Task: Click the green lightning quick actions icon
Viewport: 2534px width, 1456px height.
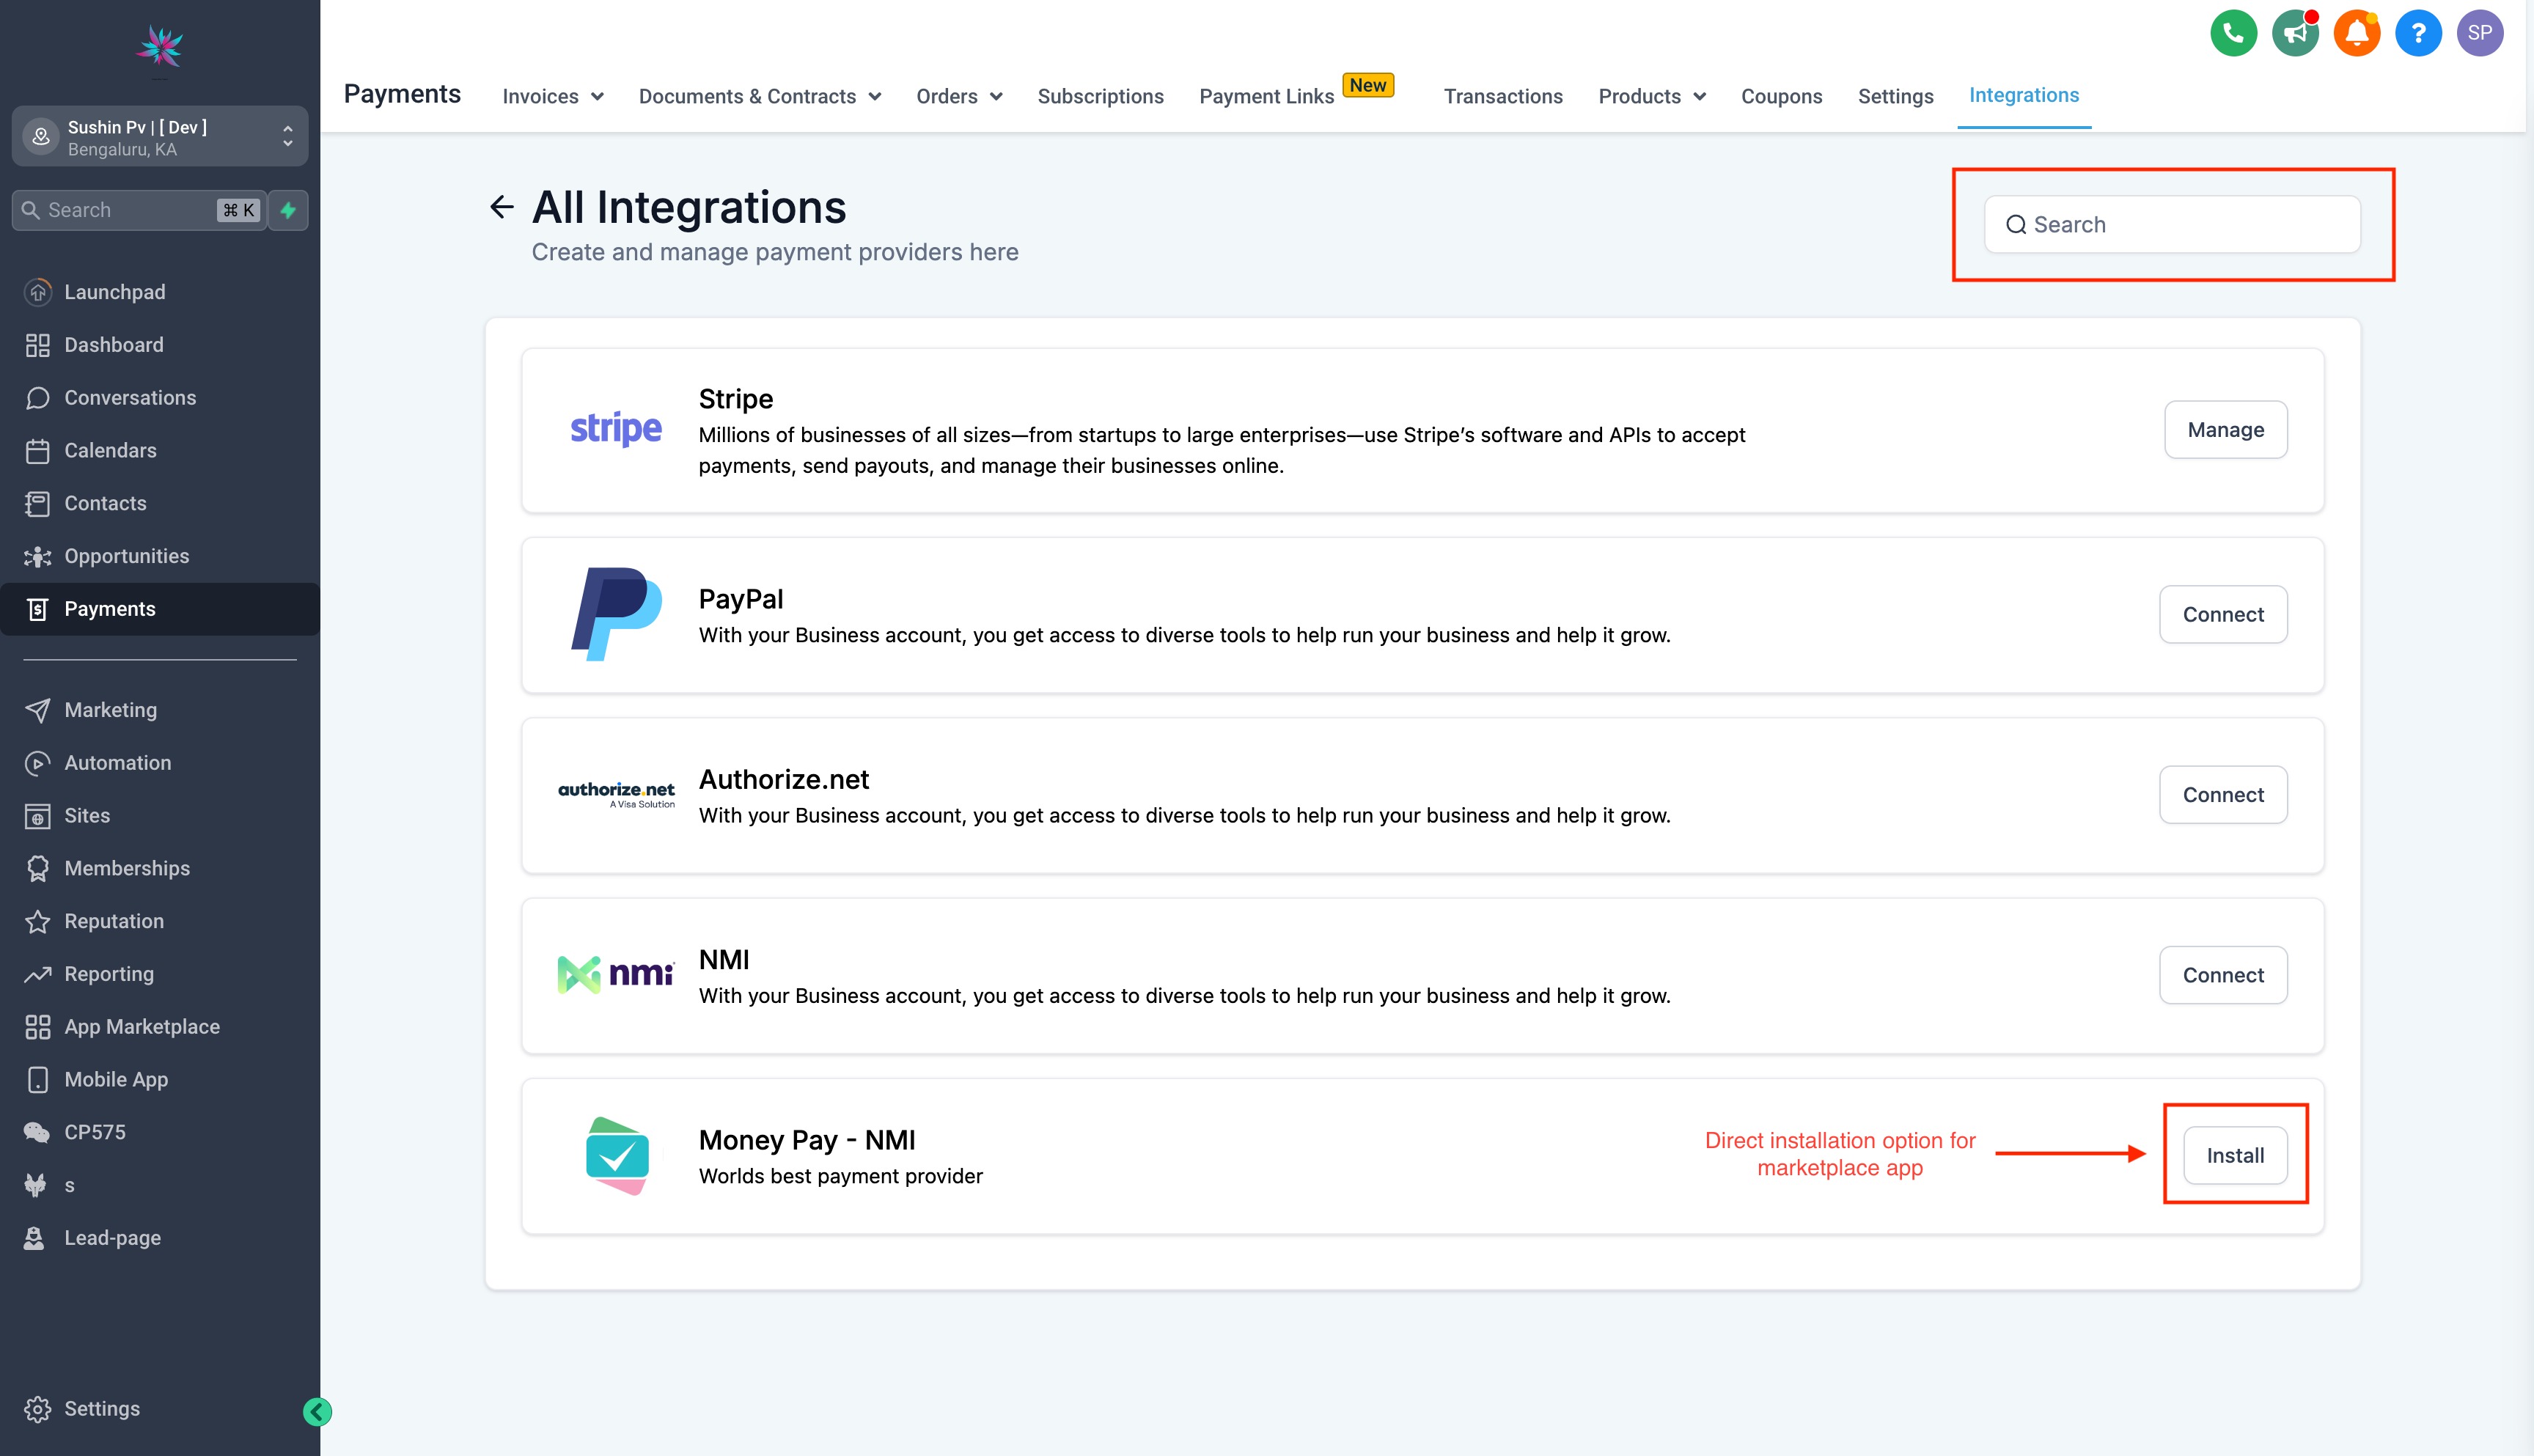Action: [x=288, y=210]
